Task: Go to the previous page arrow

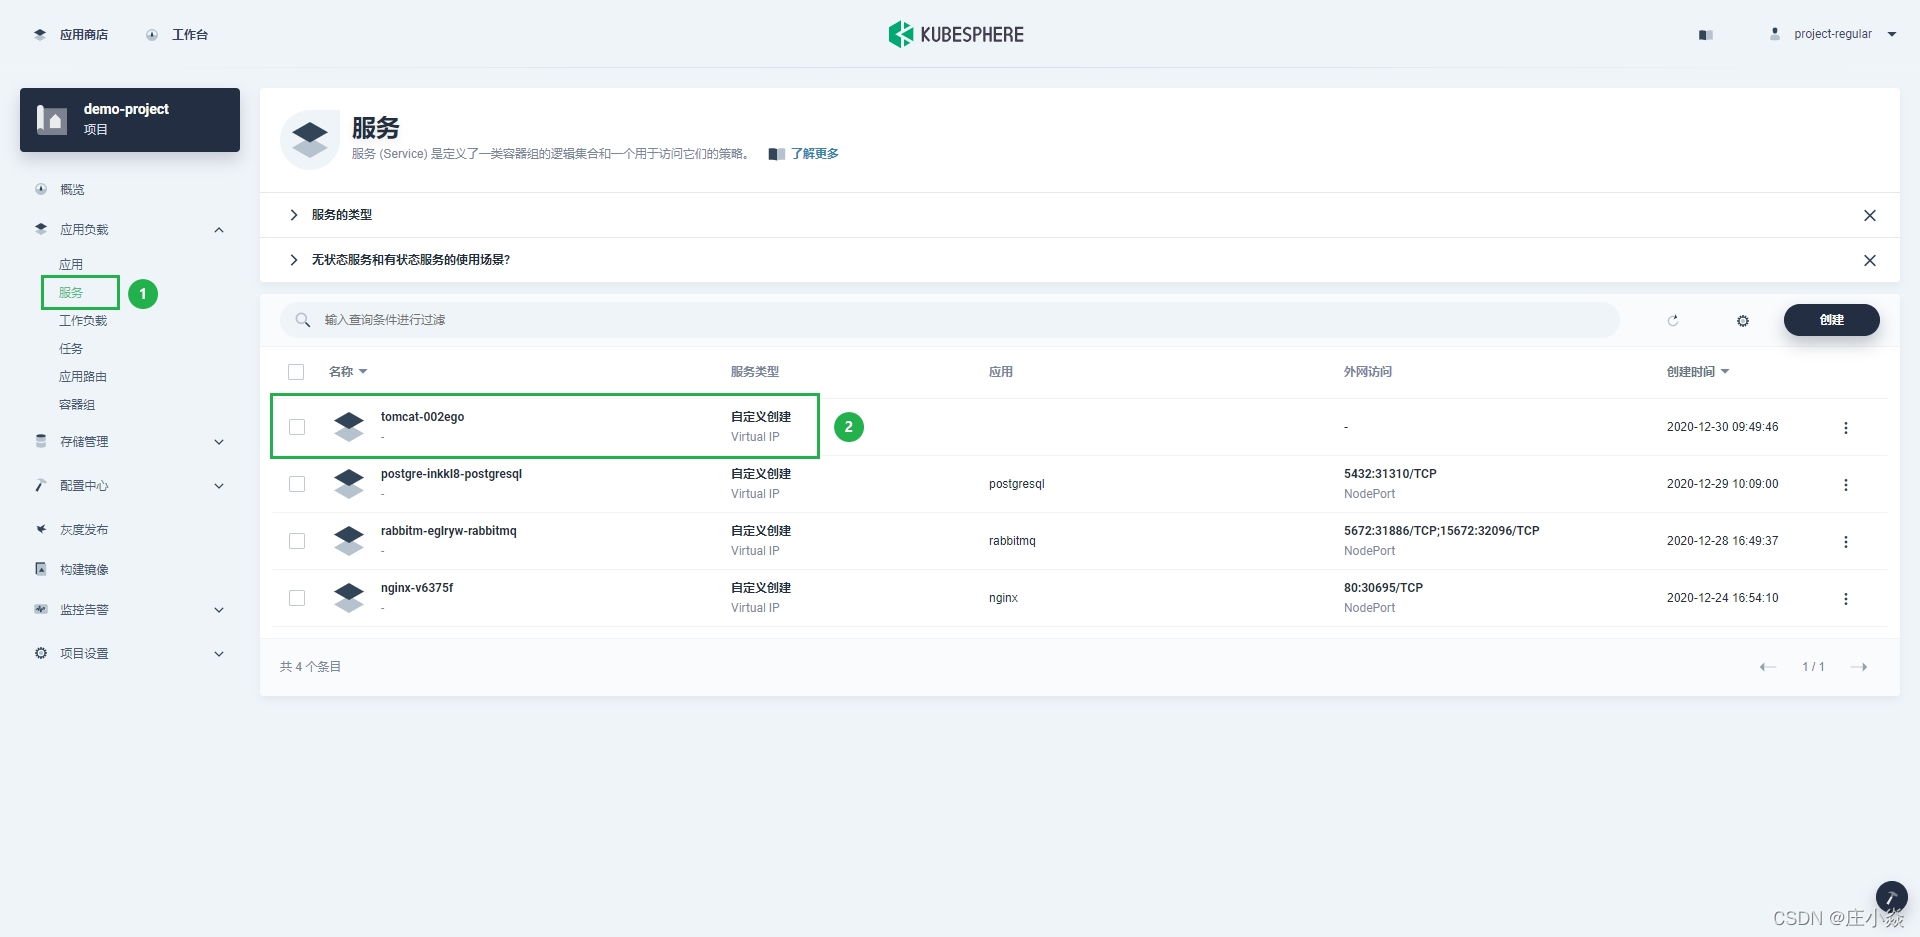Action: click(x=1768, y=667)
